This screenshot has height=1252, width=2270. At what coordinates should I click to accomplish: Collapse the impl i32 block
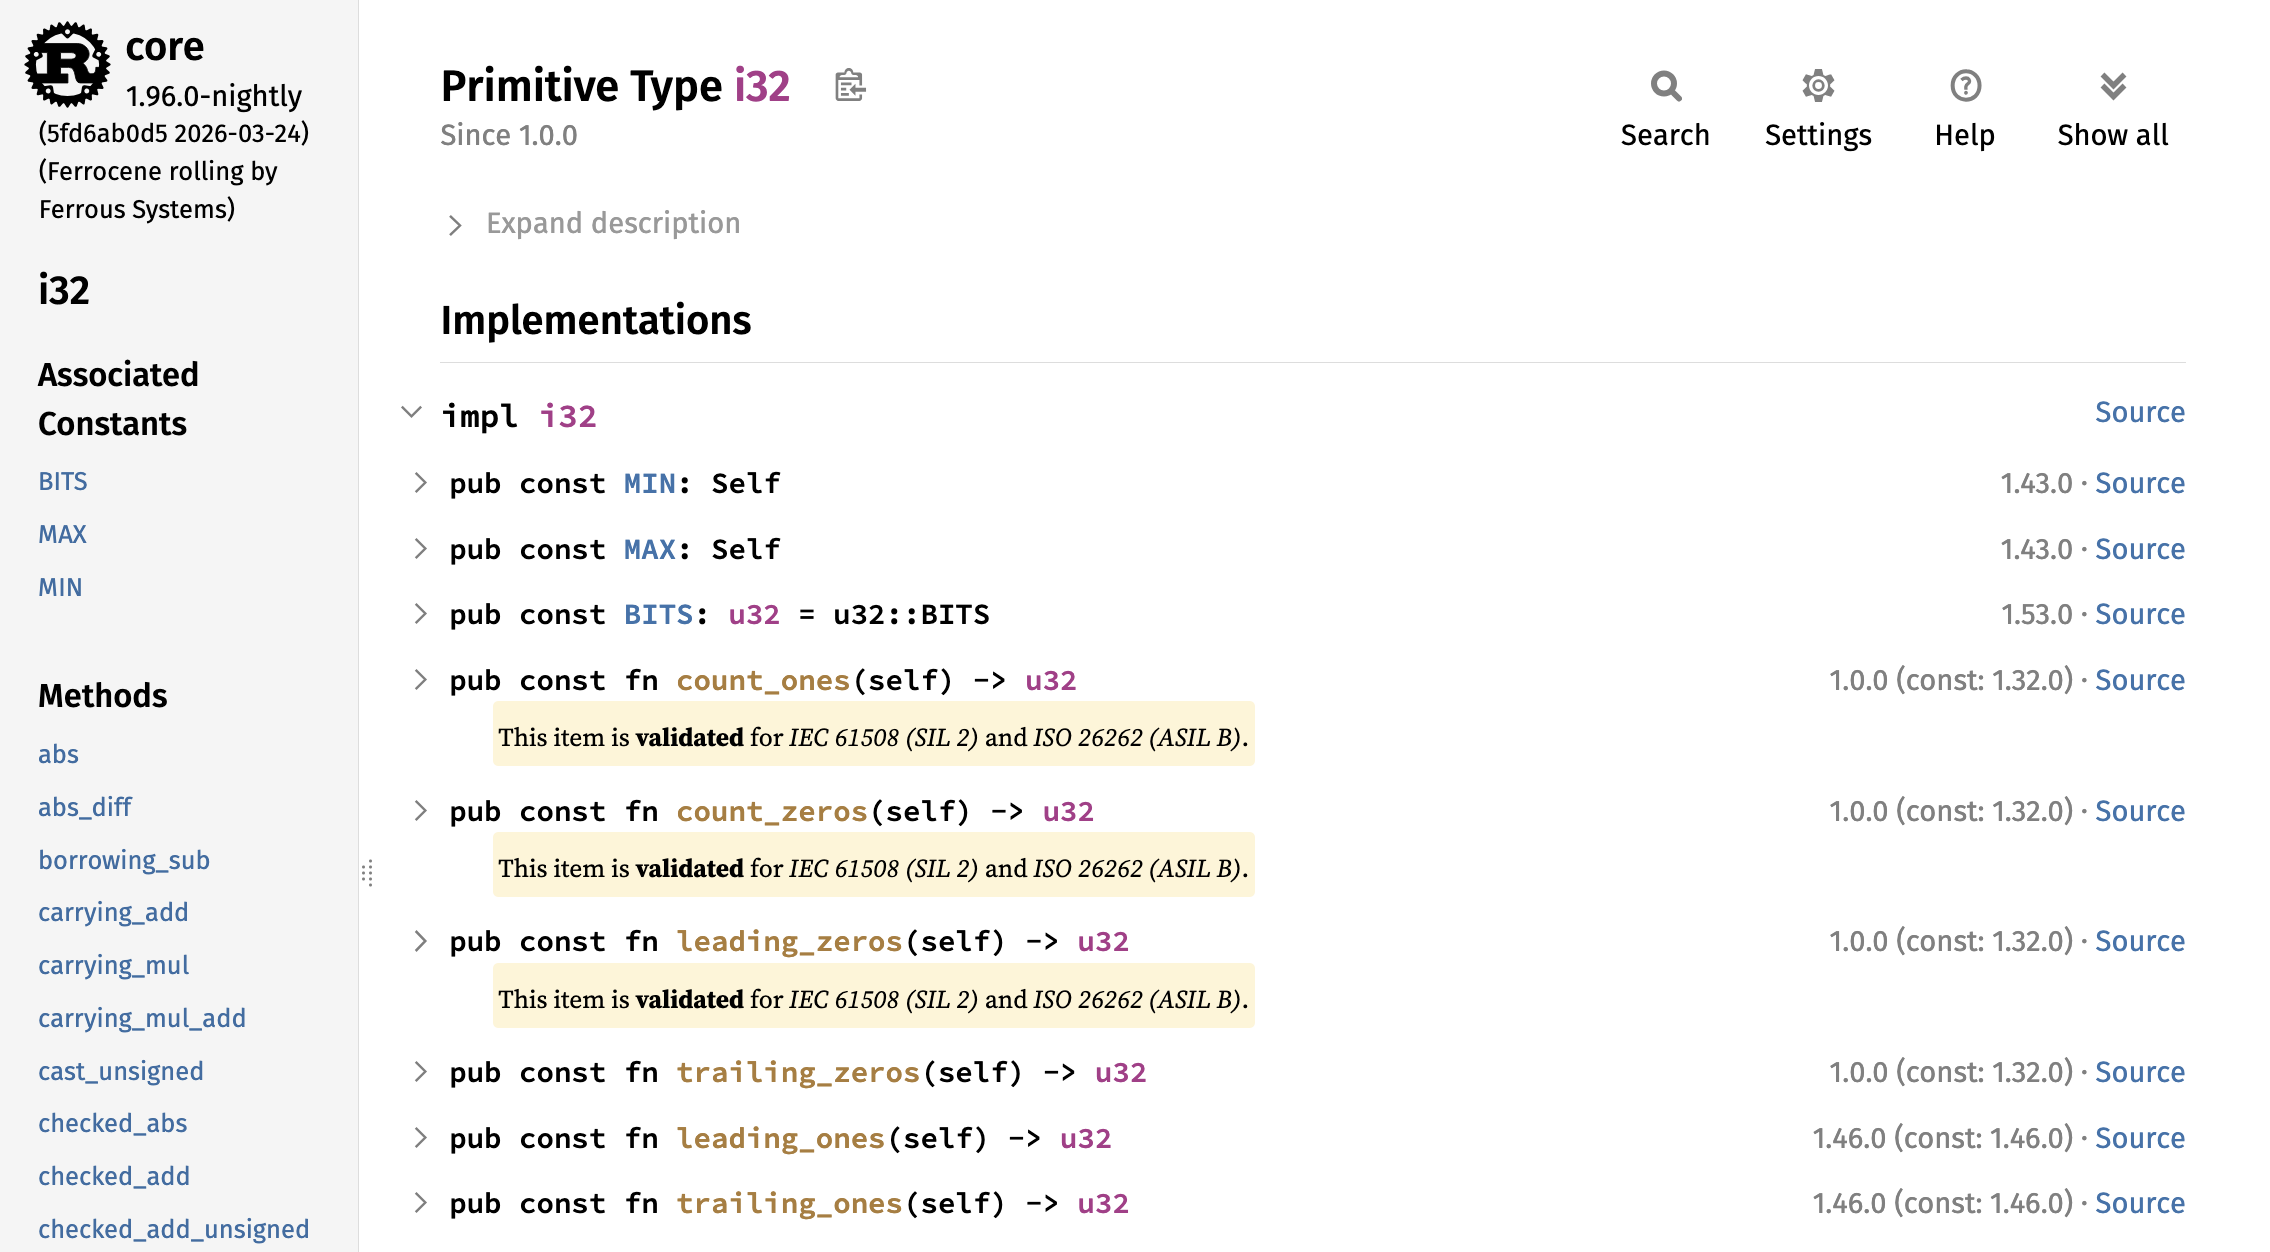[x=411, y=412]
